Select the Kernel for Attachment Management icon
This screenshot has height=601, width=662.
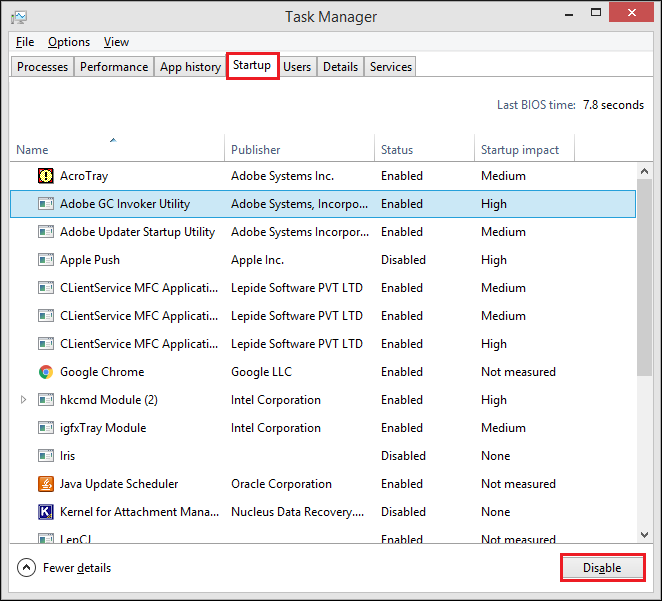[46, 512]
